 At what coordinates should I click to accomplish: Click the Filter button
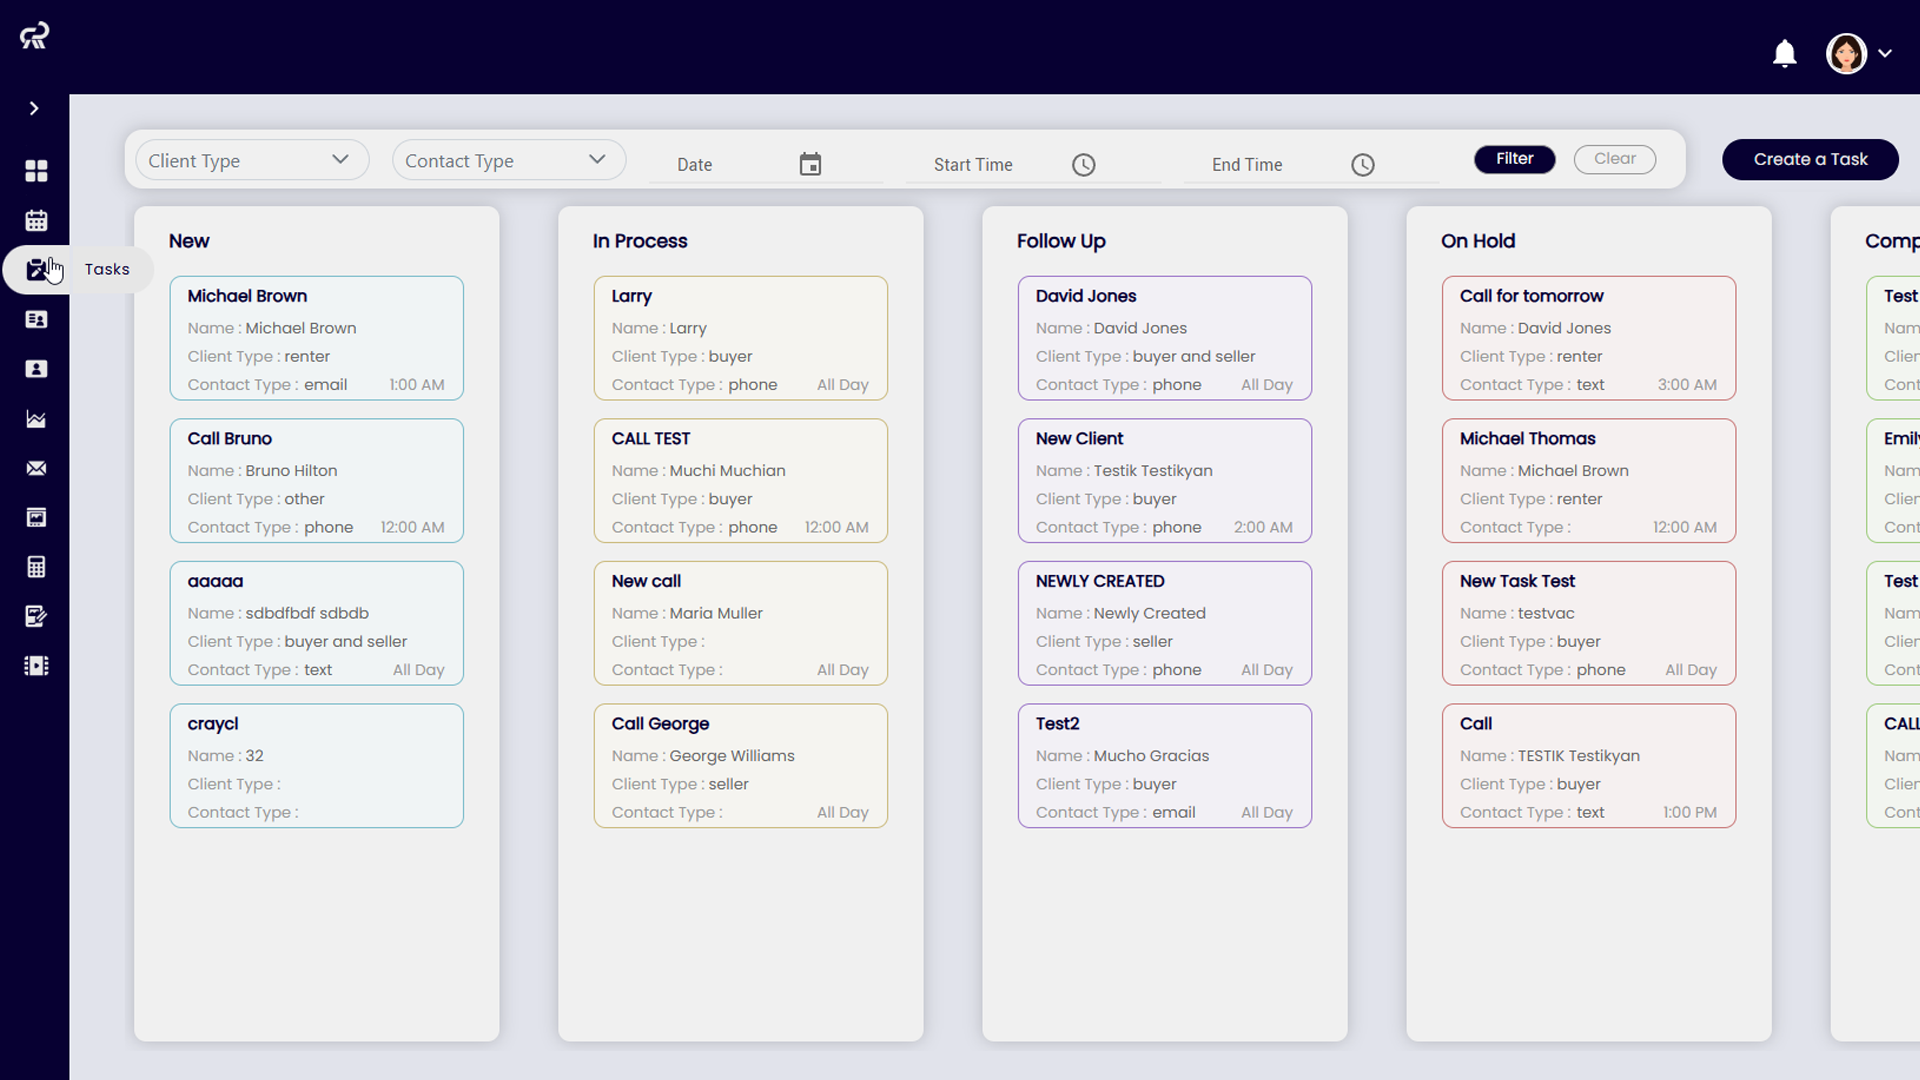(1514, 159)
